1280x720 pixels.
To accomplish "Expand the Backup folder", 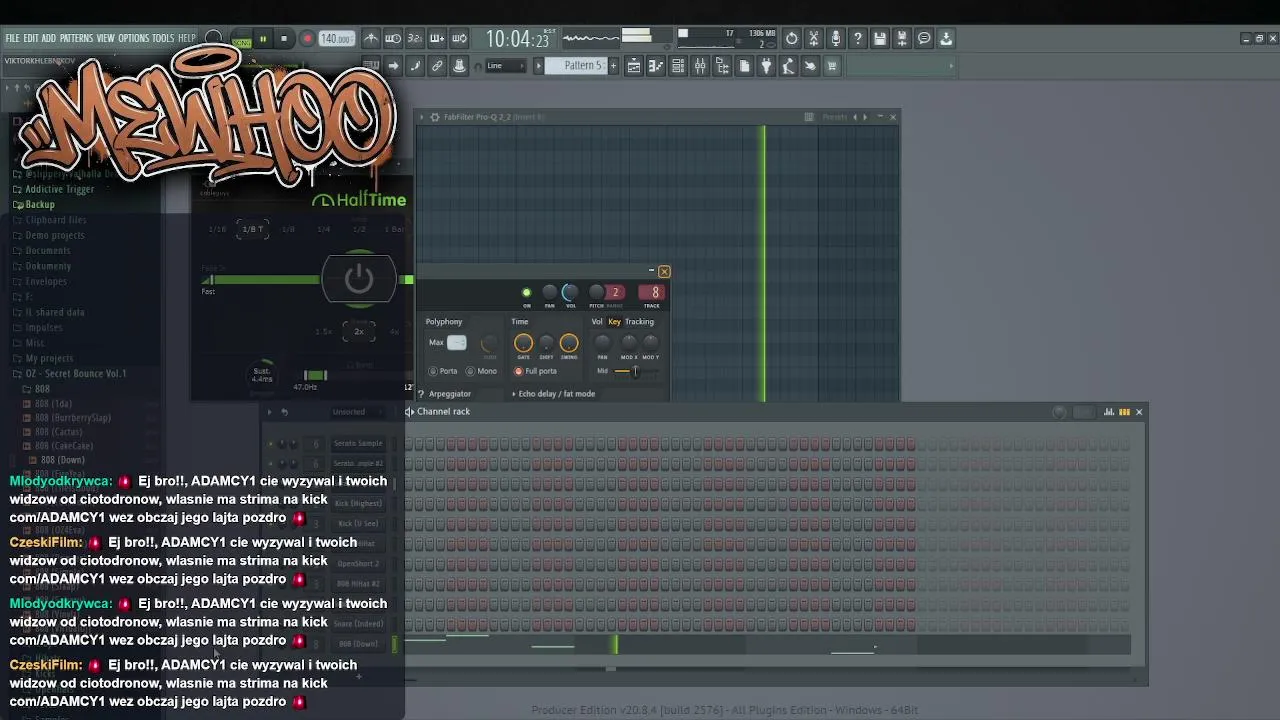I will point(40,204).
